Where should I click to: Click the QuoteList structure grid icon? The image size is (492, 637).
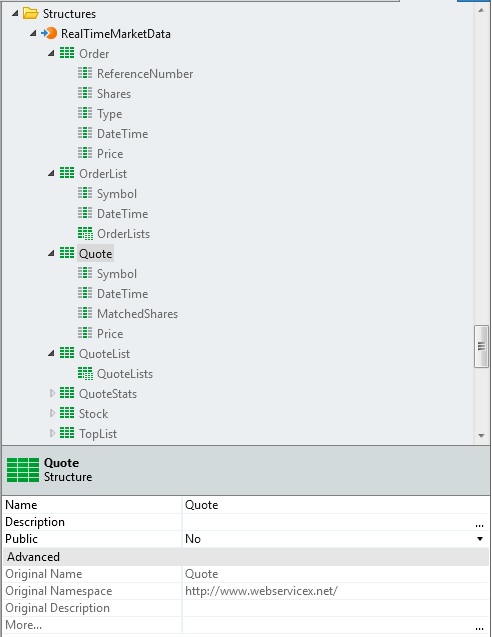tap(67, 353)
